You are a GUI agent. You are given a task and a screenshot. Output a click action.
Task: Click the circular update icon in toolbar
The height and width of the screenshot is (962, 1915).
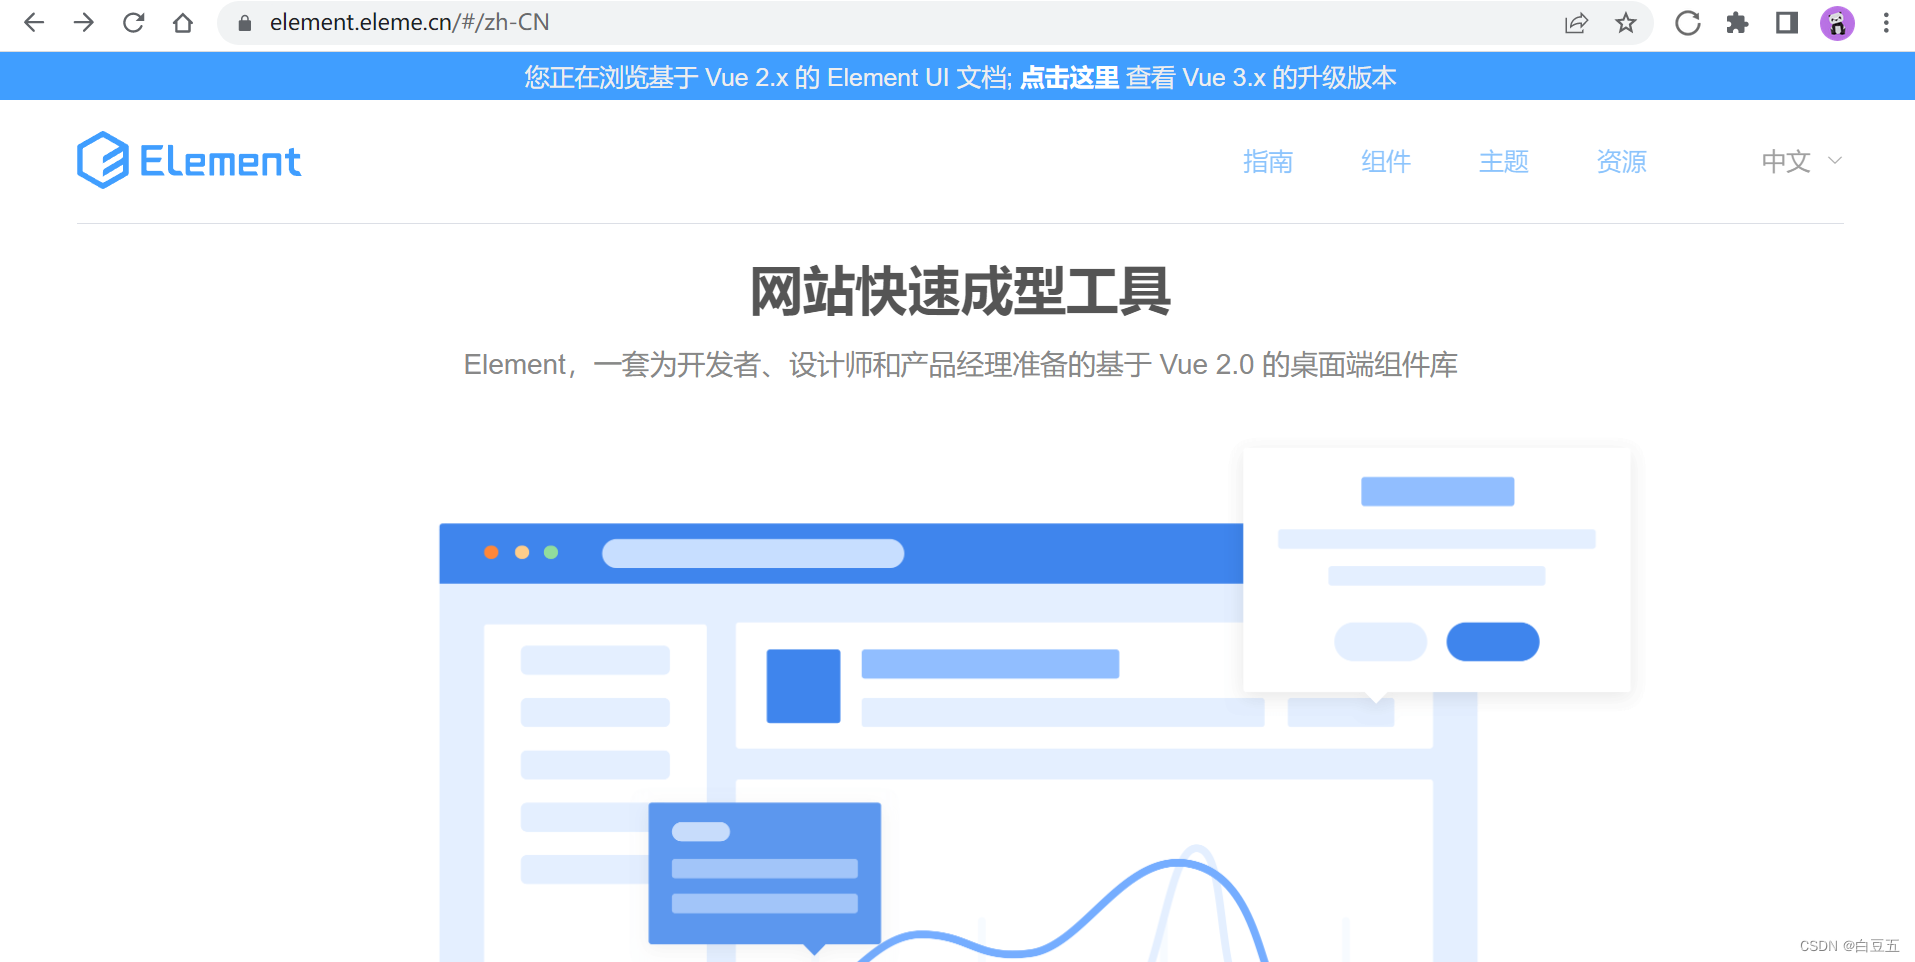tap(1688, 22)
